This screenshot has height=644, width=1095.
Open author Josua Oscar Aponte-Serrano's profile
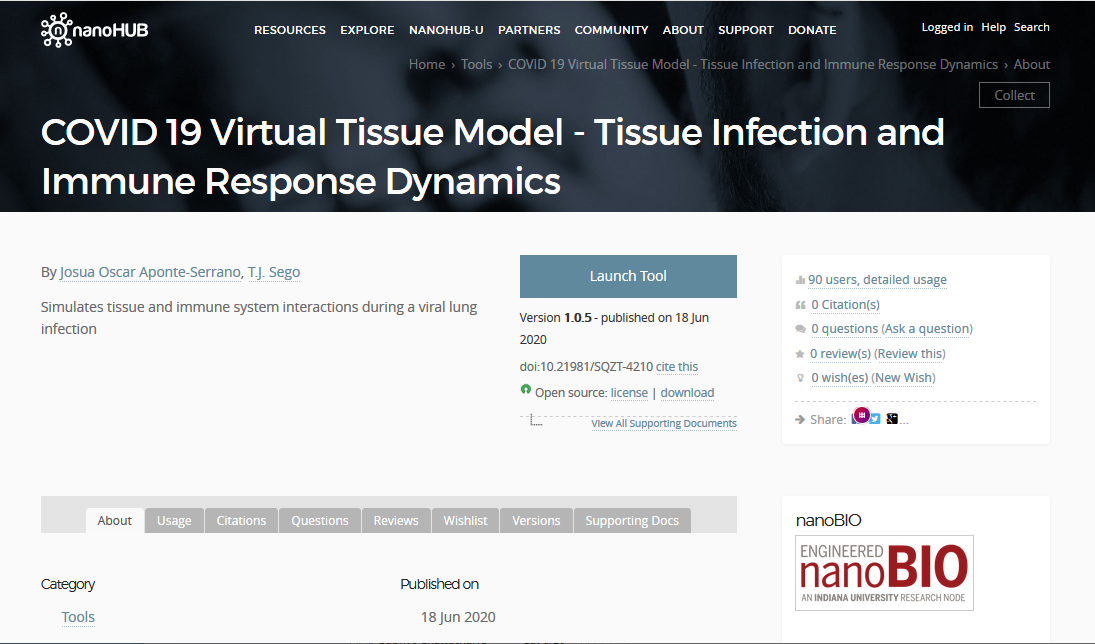pos(150,272)
